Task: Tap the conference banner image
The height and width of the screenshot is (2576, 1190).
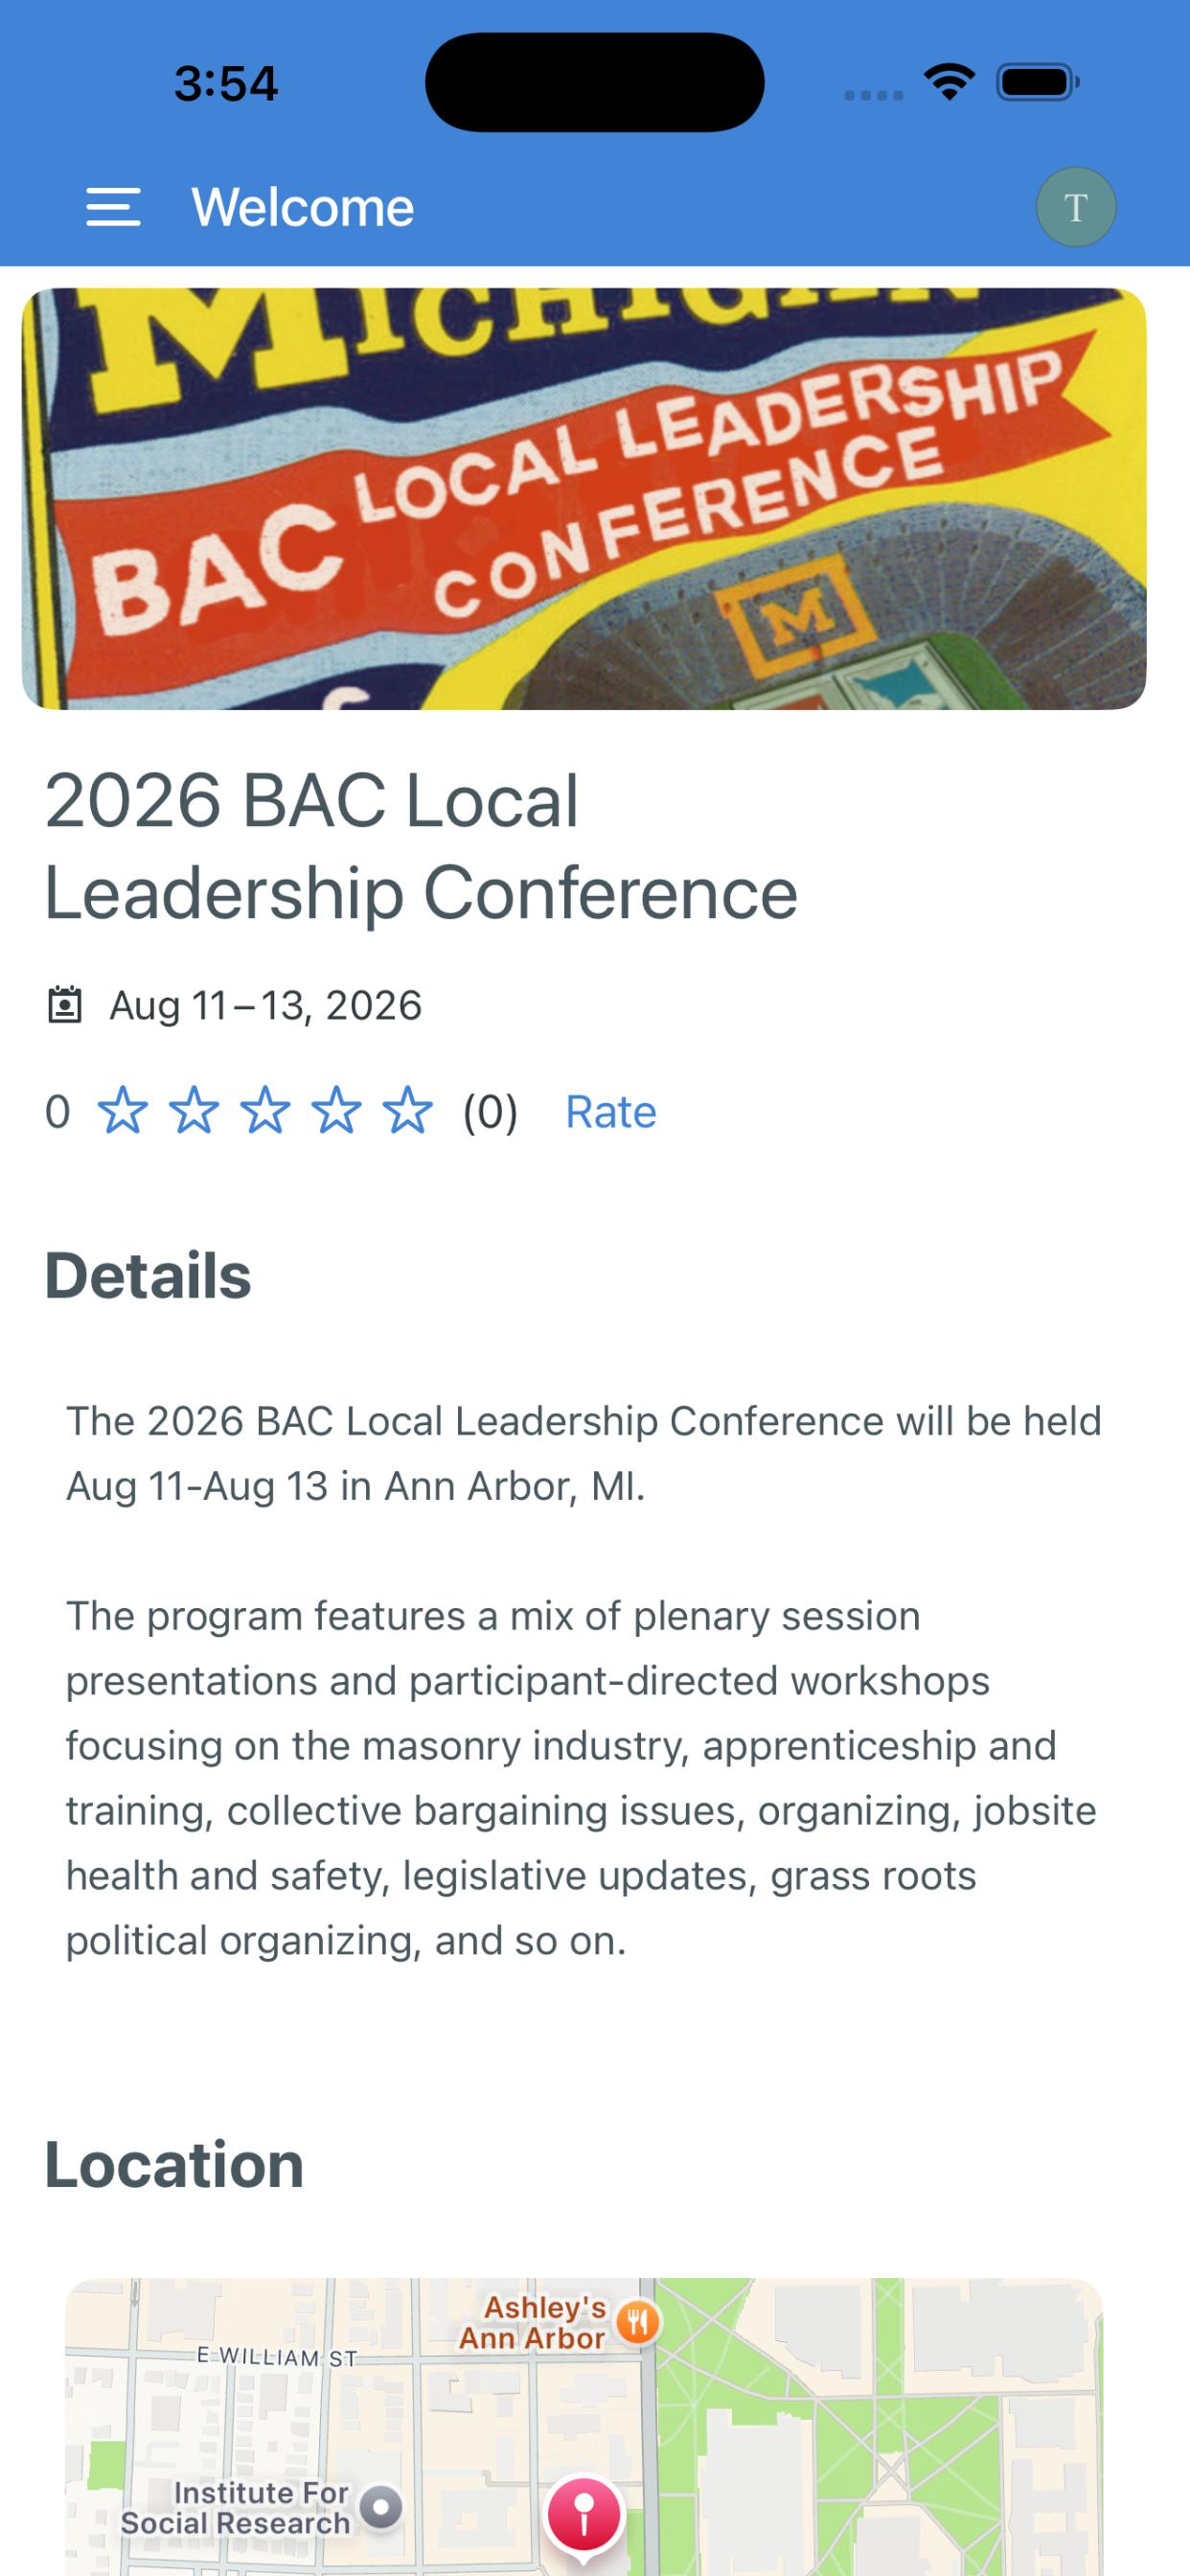Action: (x=584, y=499)
